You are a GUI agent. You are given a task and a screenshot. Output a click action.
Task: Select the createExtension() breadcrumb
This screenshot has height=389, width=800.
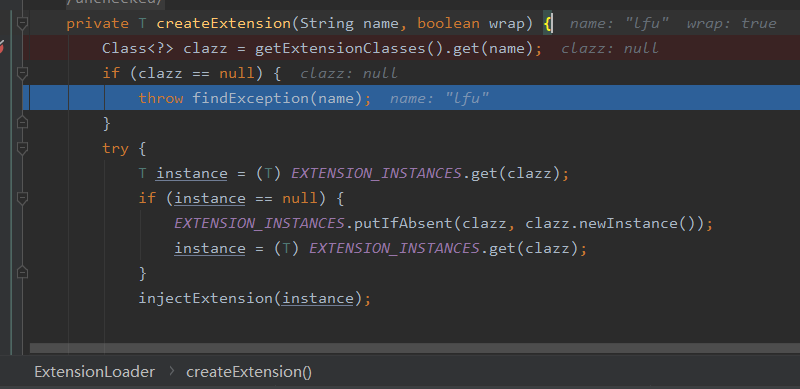coord(249,372)
